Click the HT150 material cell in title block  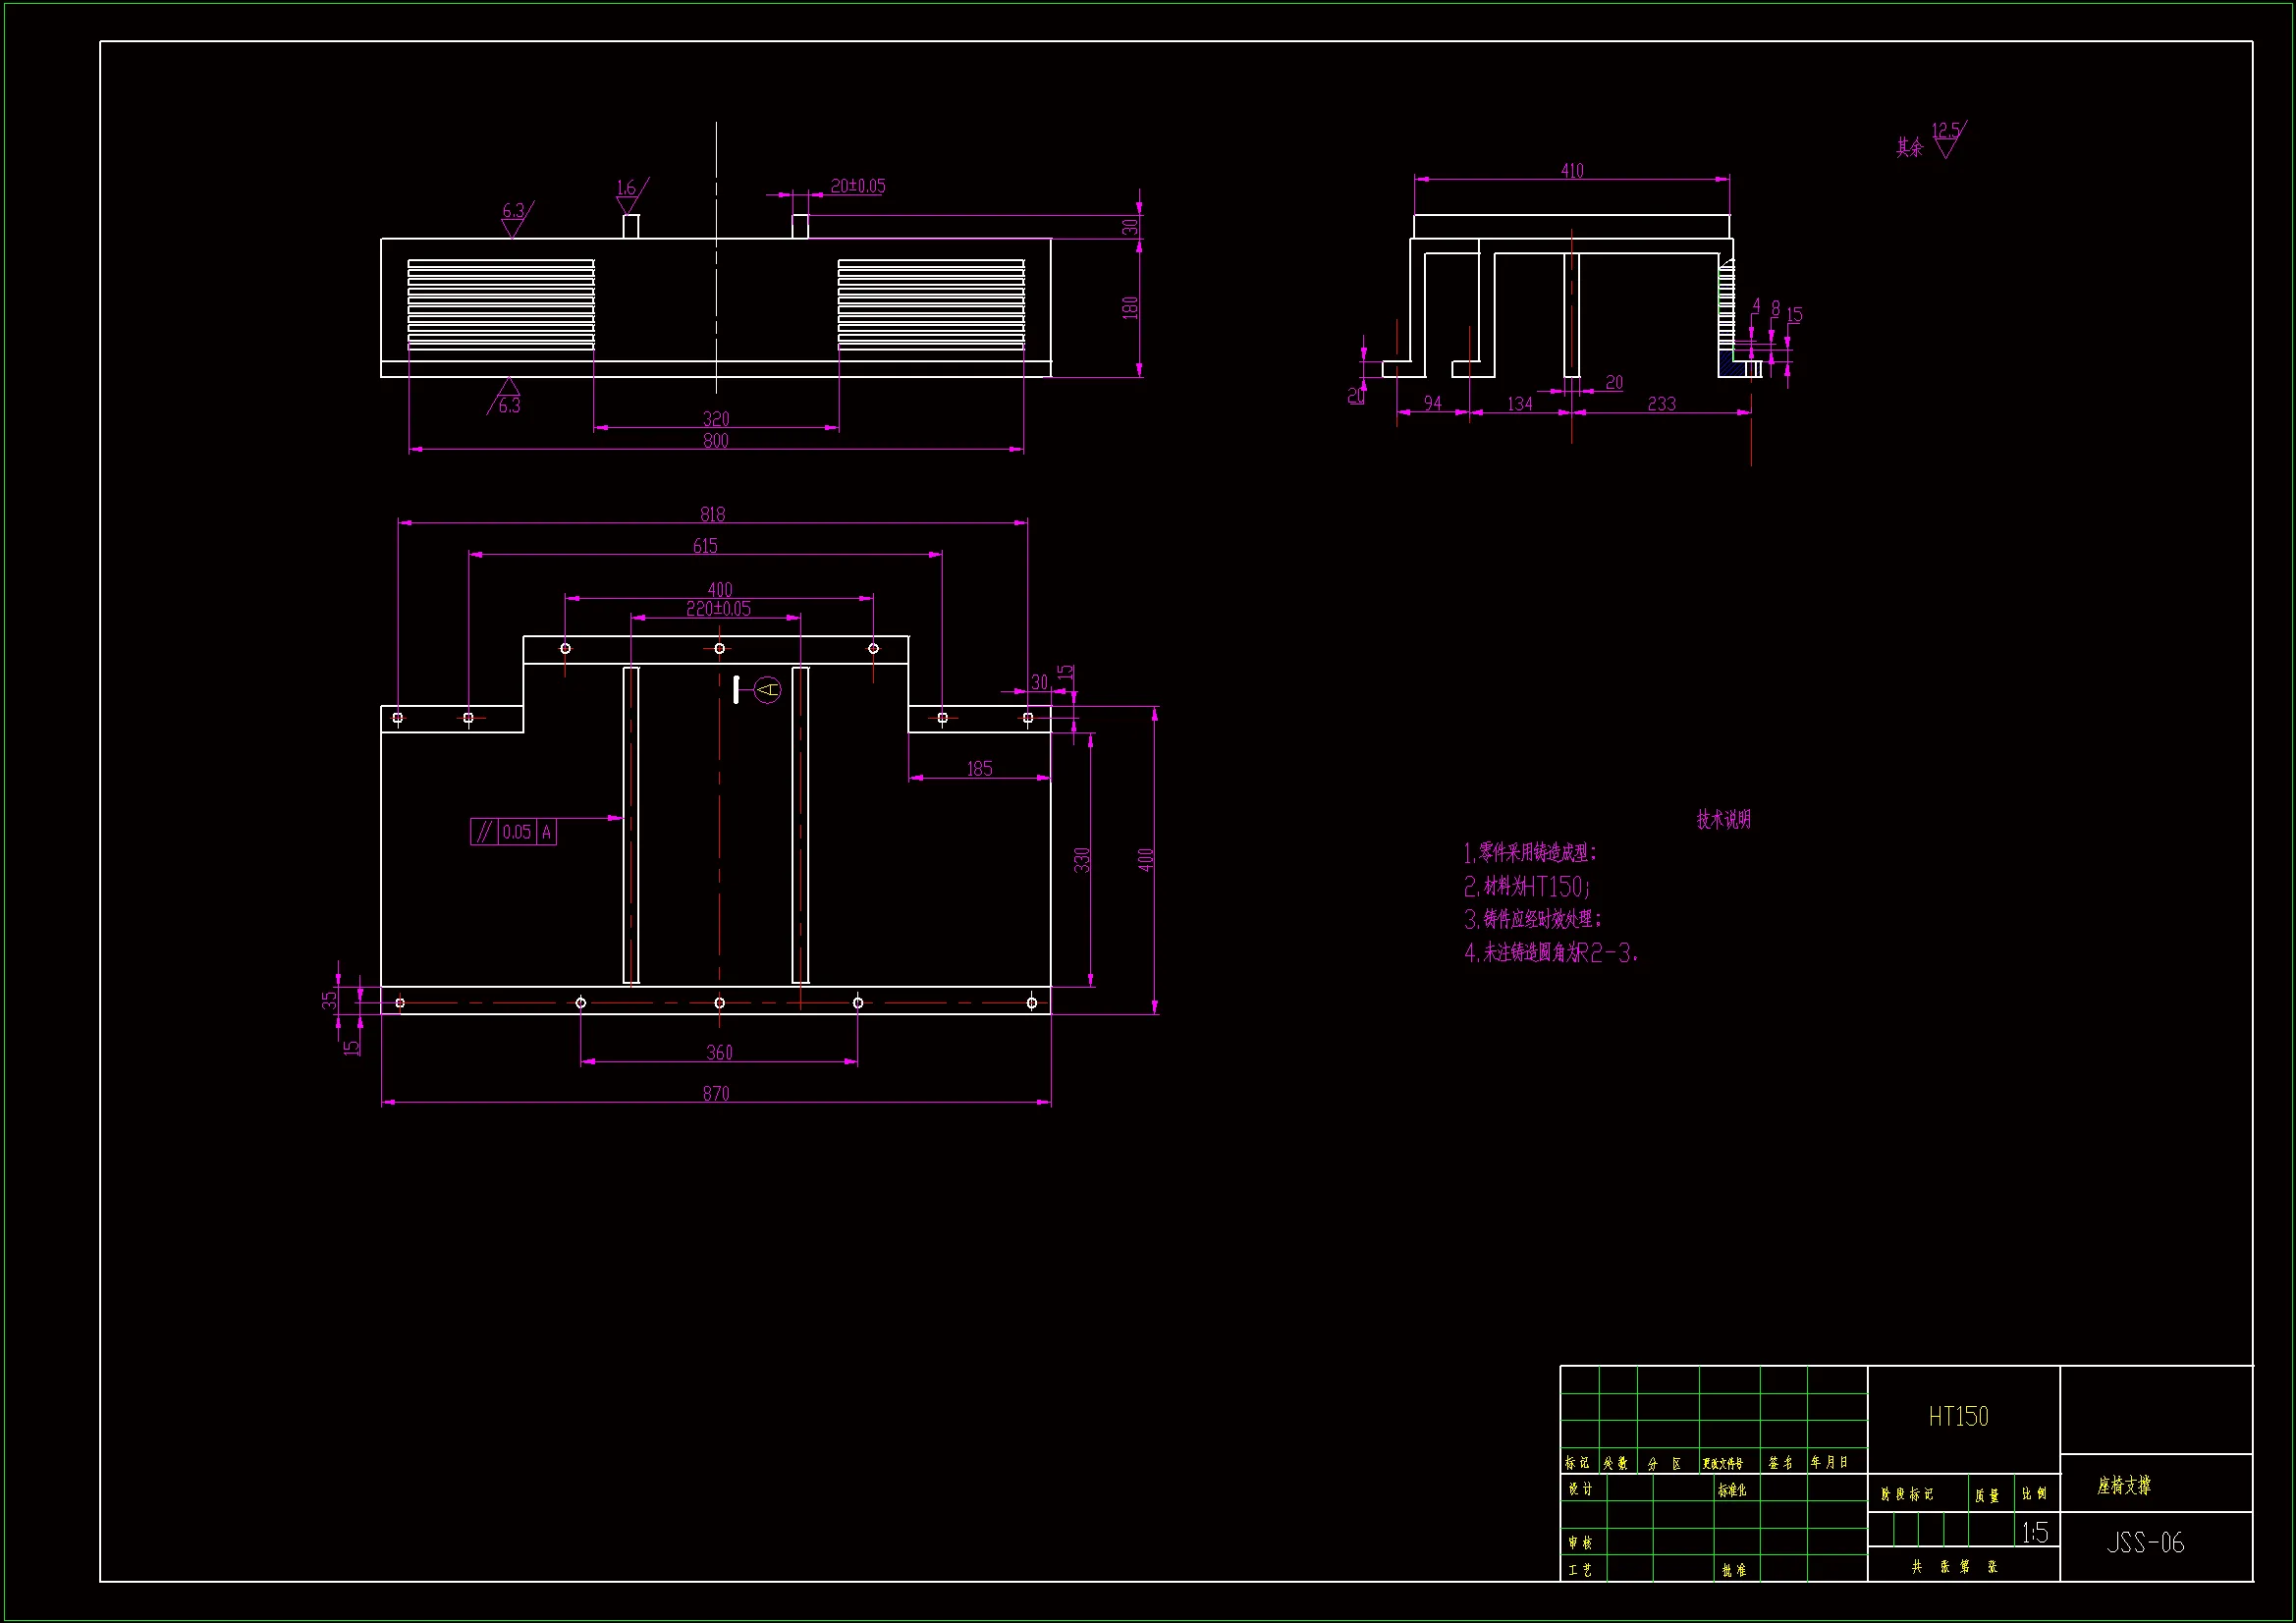[1958, 1416]
